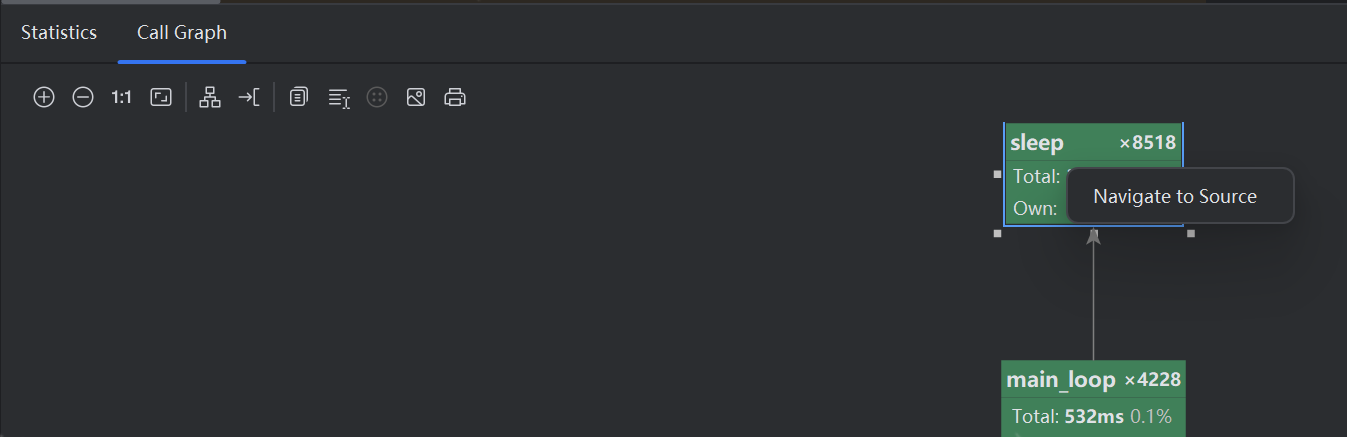The height and width of the screenshot is (437, 1347).
Task: Click the stacked documents copy icon
Action: pyautogui.click(x=298, y=97)
